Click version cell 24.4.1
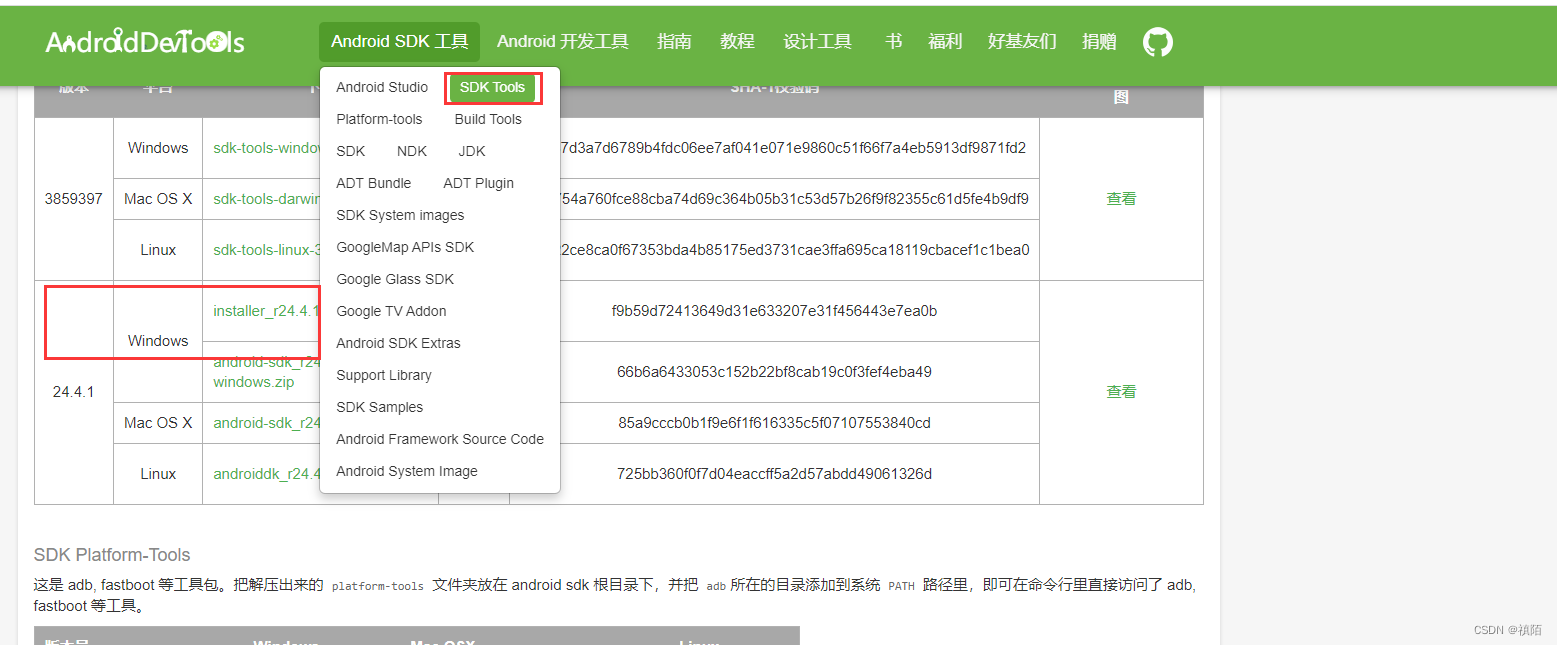 point(74,392)
